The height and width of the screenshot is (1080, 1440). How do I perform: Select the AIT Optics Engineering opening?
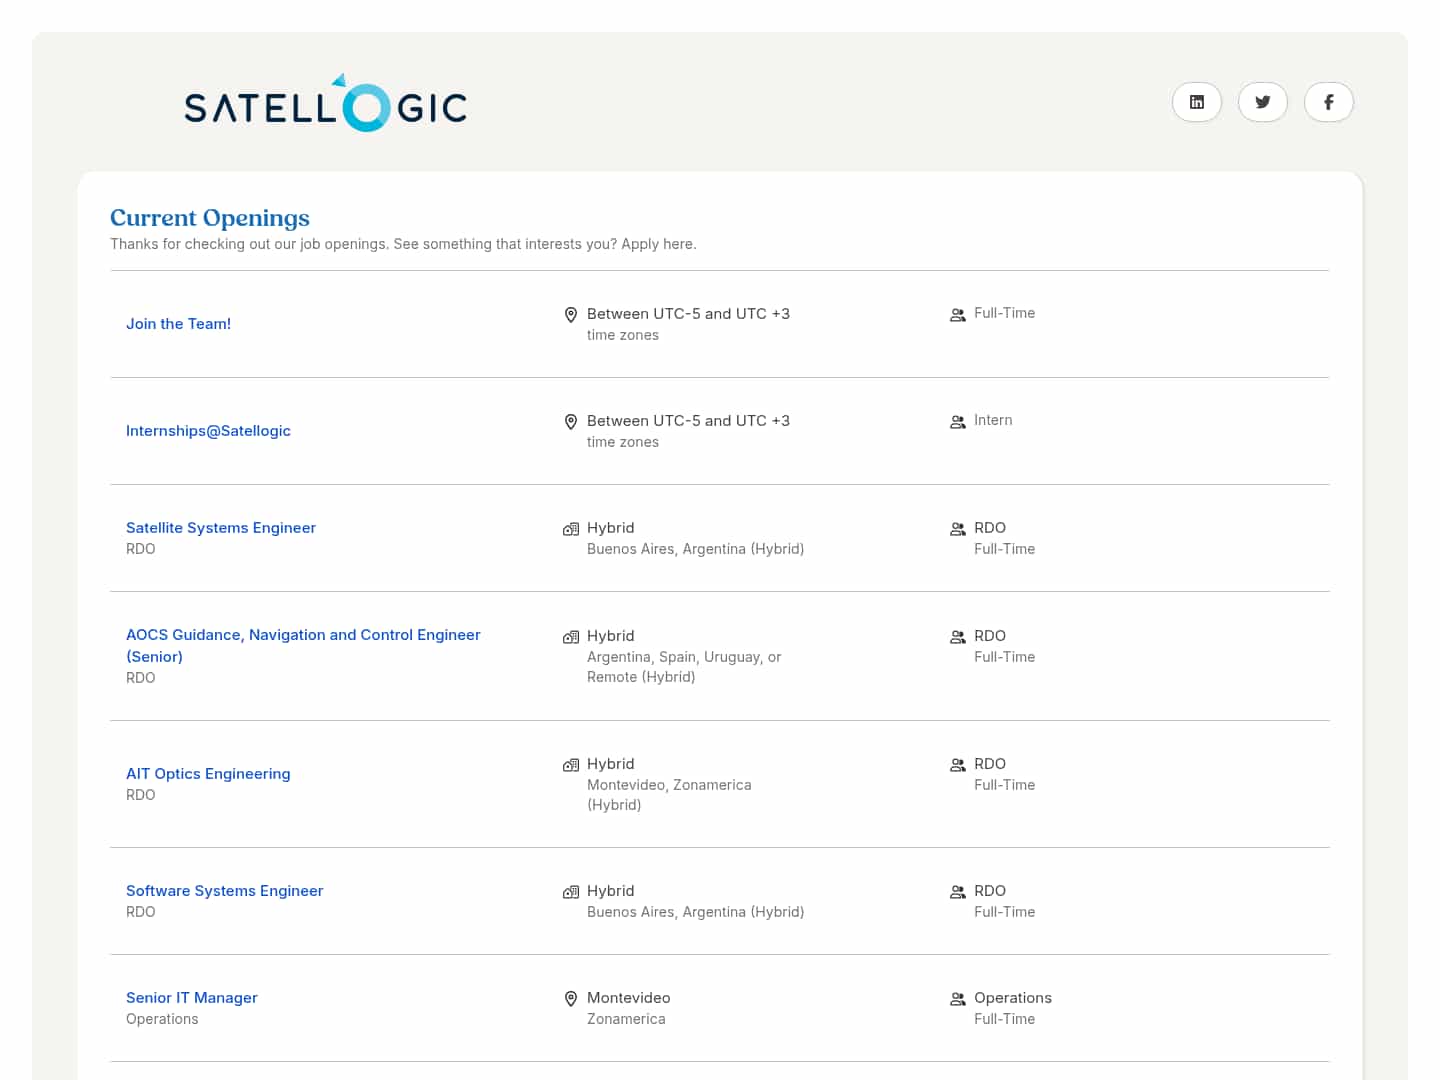[x=208, y=774]
